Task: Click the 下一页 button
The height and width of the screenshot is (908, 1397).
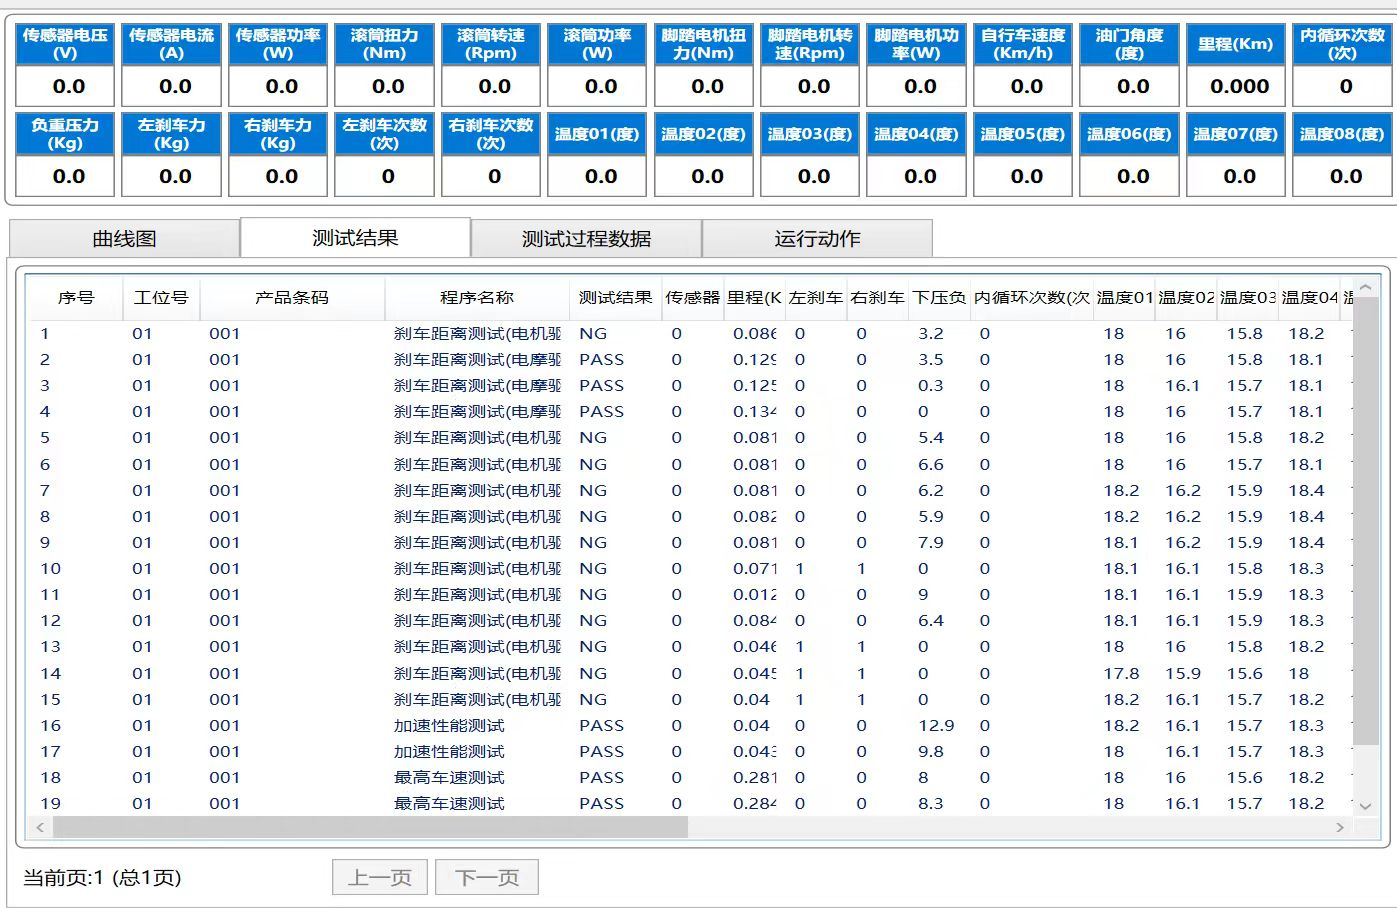Action: click(488, 878)
